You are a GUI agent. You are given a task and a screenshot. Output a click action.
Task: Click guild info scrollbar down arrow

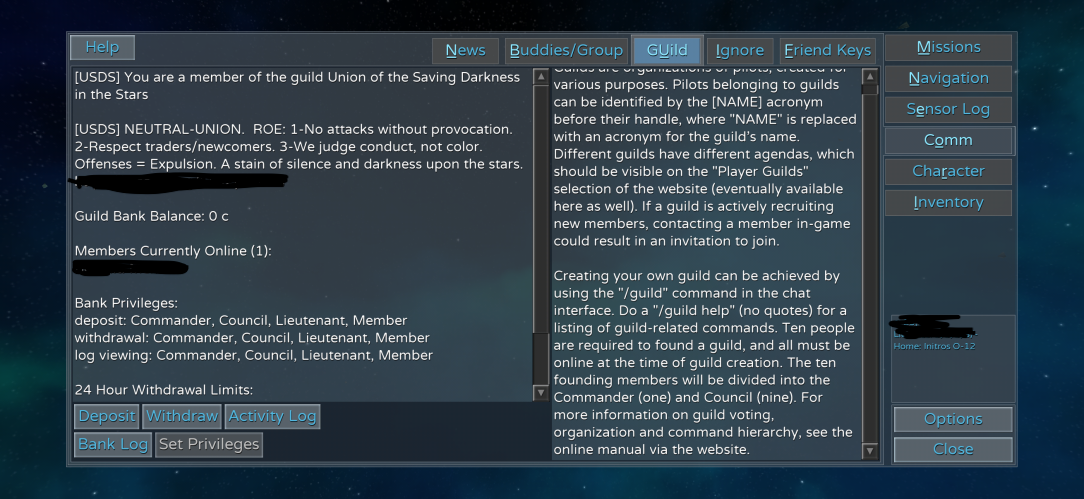[541, 393]
